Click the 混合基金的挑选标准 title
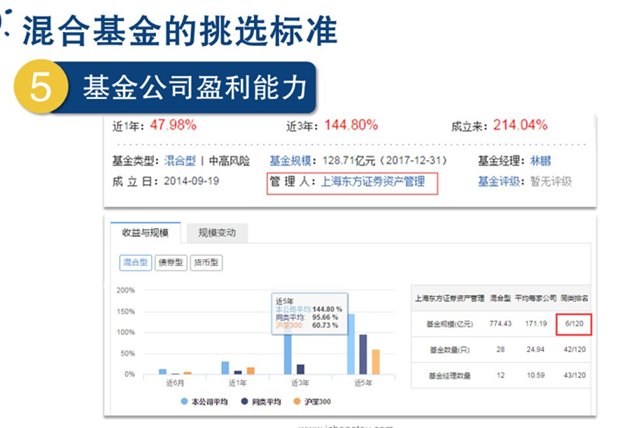The width and height of the screenshot is (640, 428). coord(180,31)
